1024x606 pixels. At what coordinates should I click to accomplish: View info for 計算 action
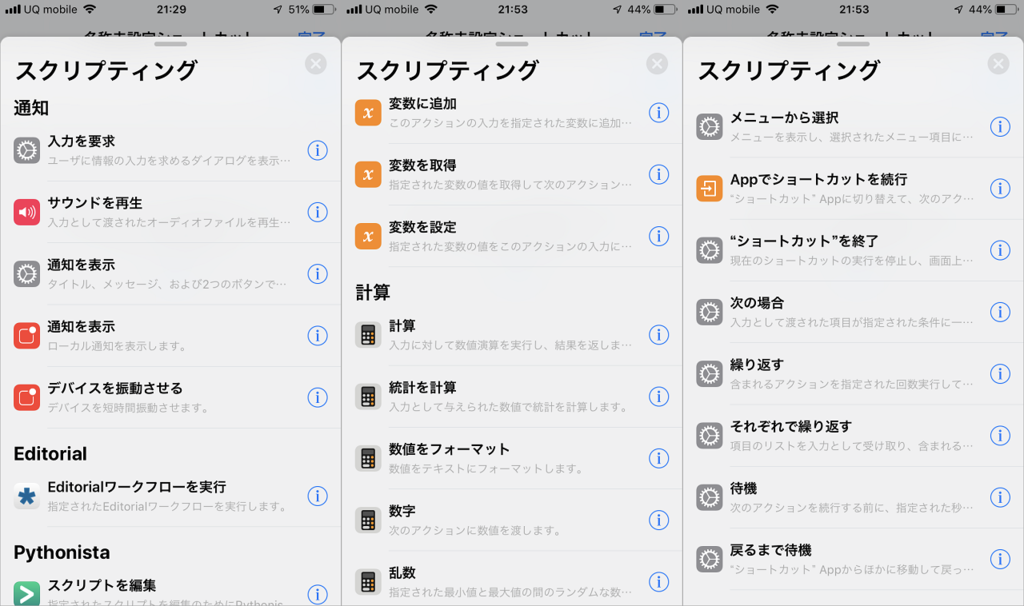[x=659, y=335]
